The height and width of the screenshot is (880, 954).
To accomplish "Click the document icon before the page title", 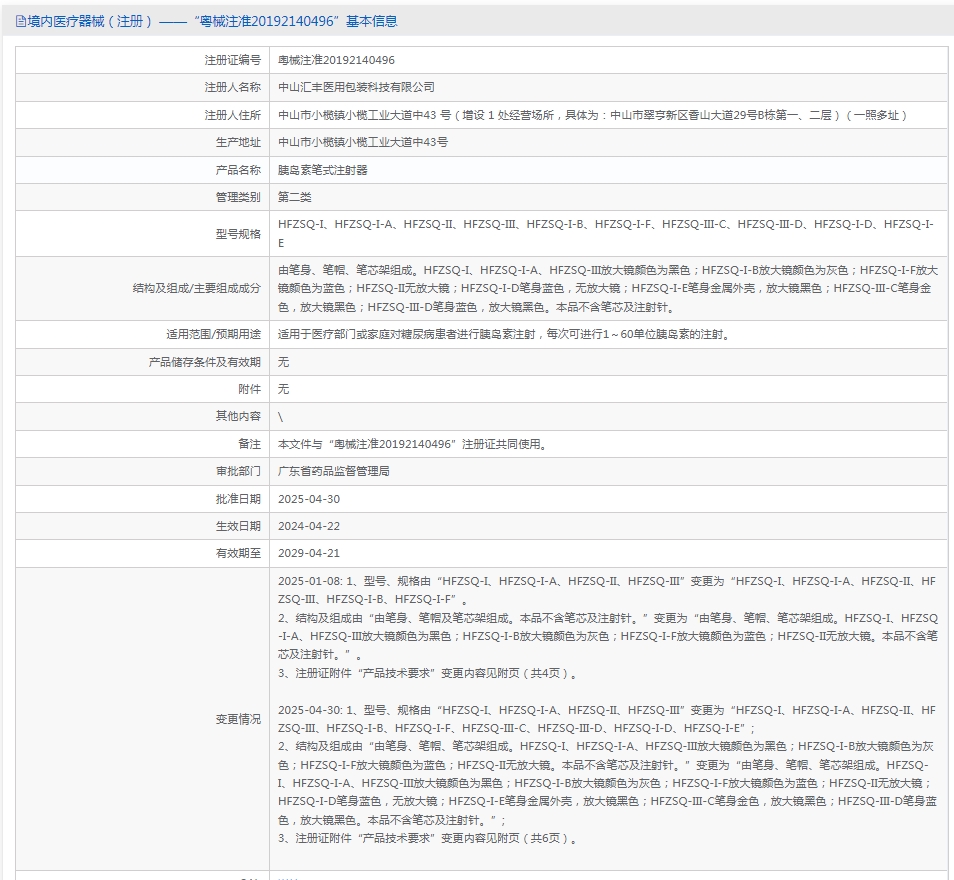I will [x=21, y=22].
